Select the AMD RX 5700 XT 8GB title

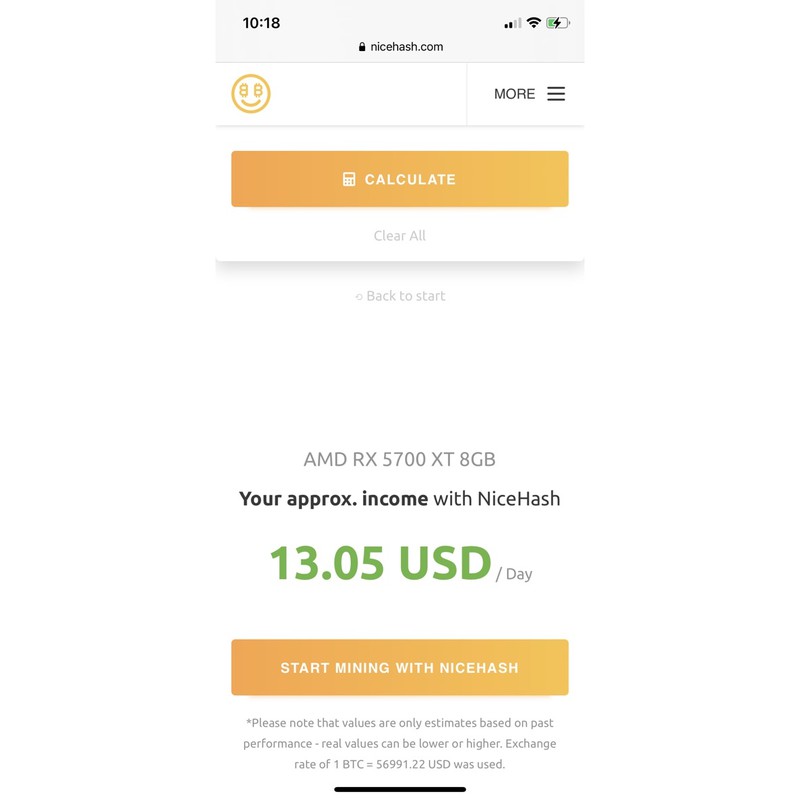(399, 460)
